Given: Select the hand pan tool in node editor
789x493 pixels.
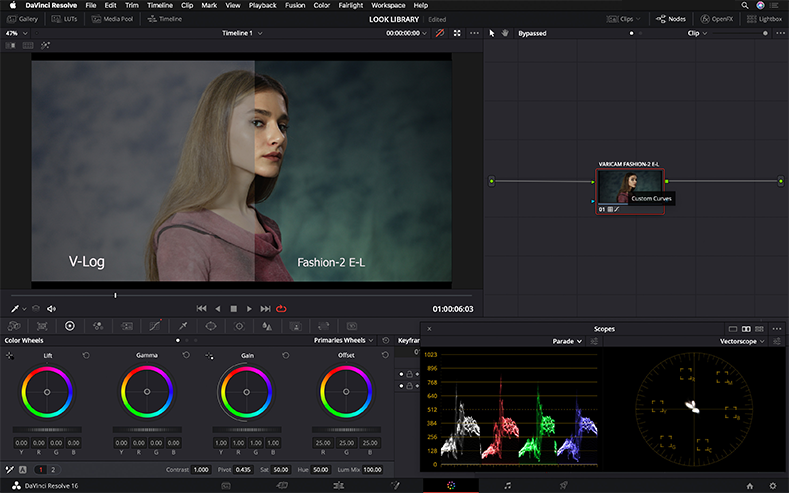Looking at the screenshot, I should pyautogui.click(x=505, y=33).
